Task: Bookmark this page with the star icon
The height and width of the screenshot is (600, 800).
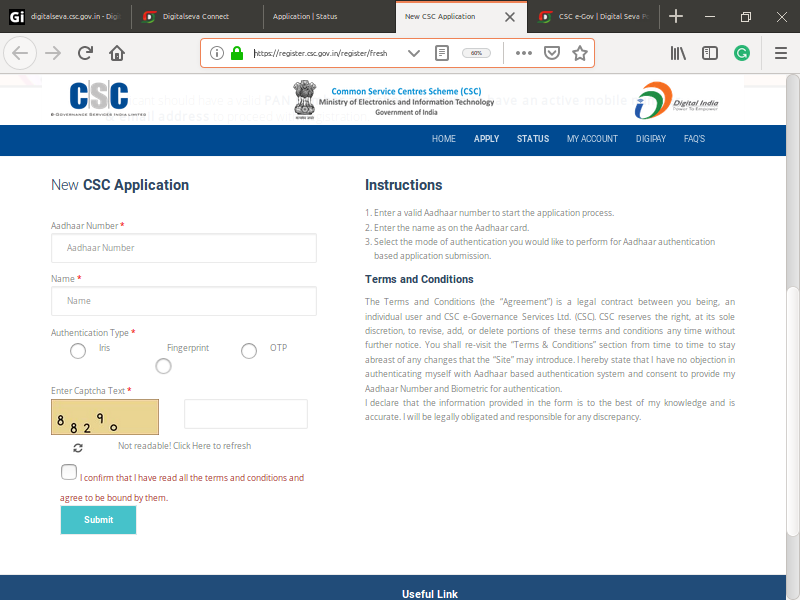Action: tap(580, 53)
